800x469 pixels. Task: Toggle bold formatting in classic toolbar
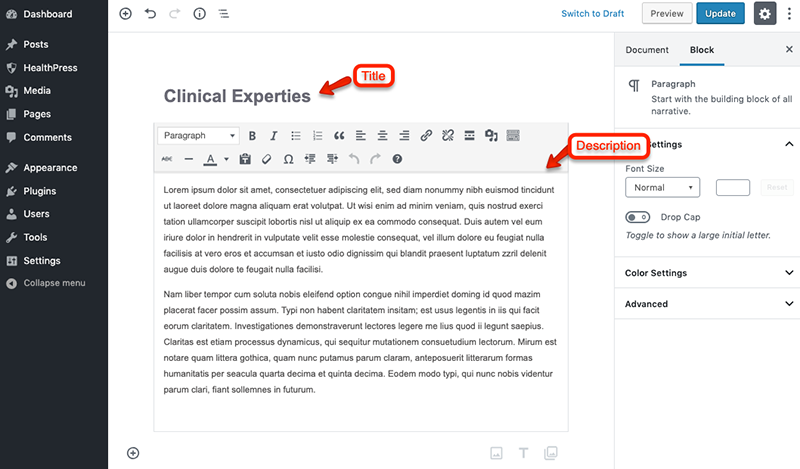pos(252,136)
